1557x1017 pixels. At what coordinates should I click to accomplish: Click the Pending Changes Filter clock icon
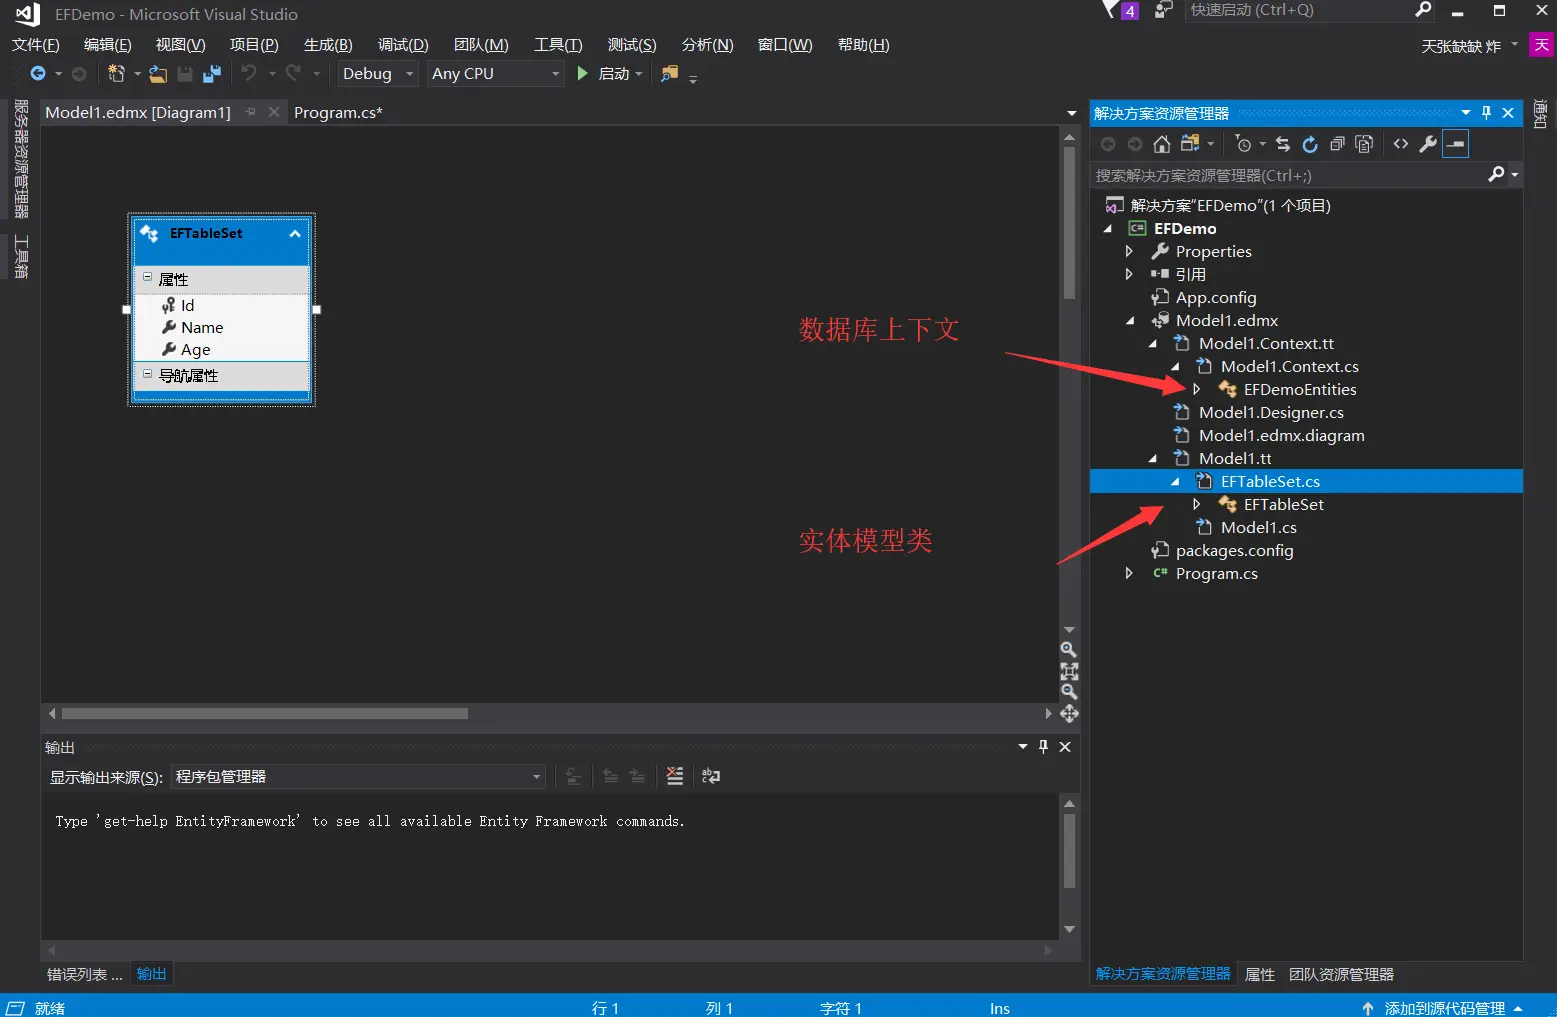1243,144
